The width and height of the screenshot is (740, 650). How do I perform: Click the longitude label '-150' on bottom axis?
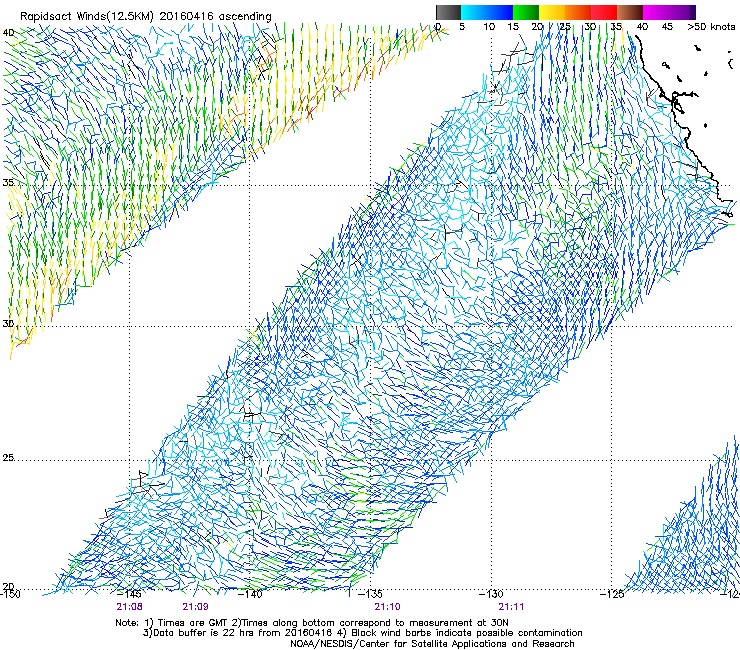(10, 594)
